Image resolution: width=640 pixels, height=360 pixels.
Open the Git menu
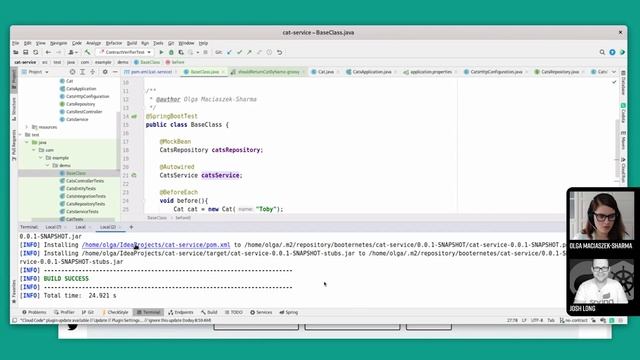point(171,43)
